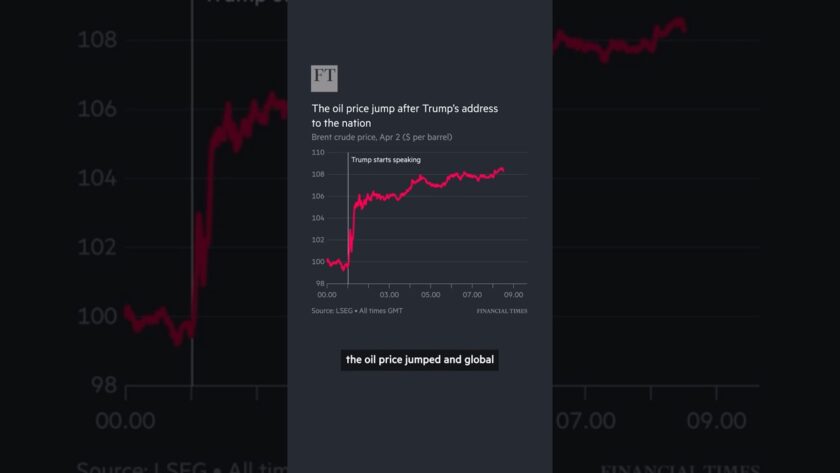
Task: Click the FT logo icon
Action: (324, 78)
